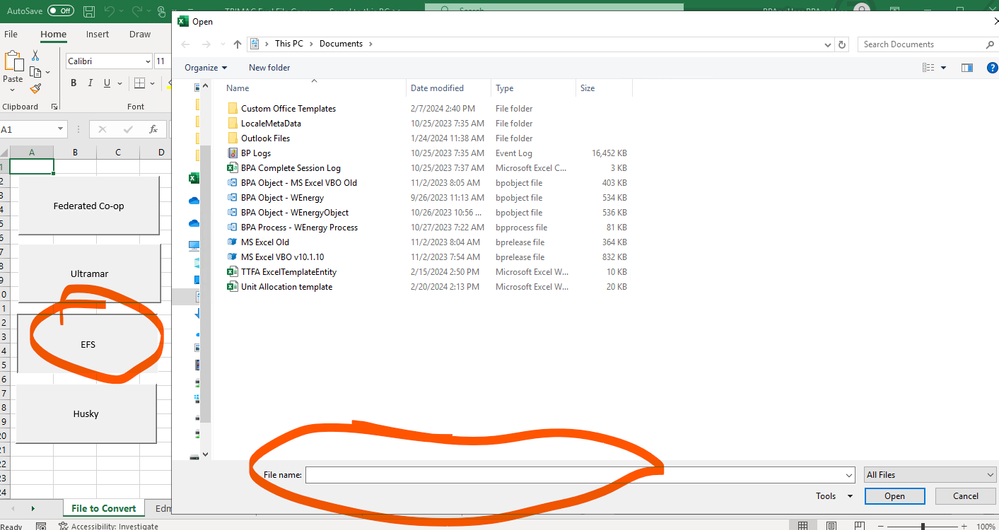Viewport: 999px width, 530px height.
Task: Go up one folder level
Action: [x=237, y=44]
